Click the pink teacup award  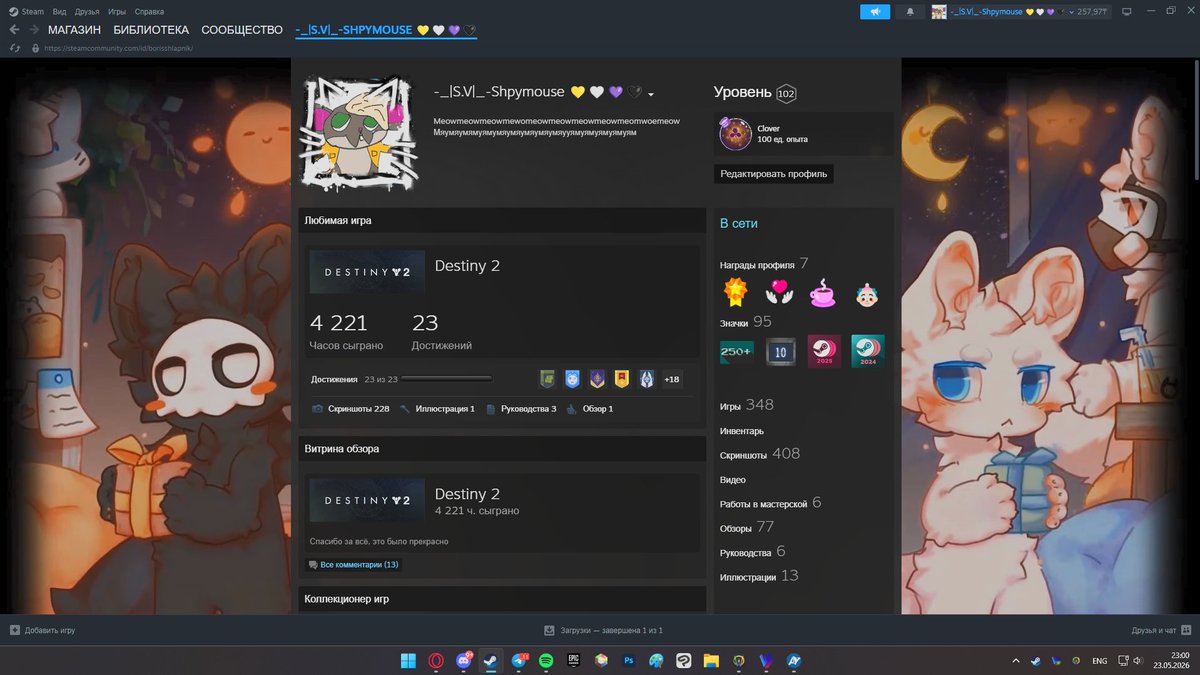(x=822, y=293)
